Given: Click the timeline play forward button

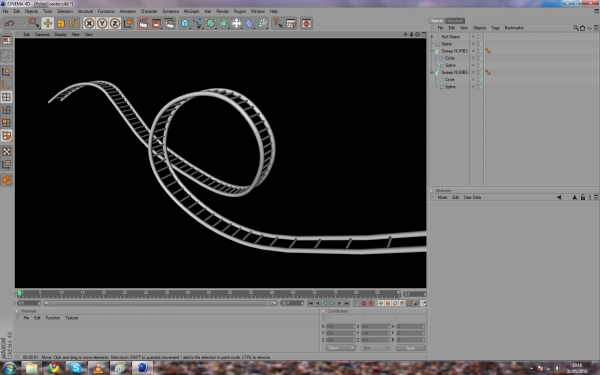Looking at the screenshot, I should (x=332, y=303).
